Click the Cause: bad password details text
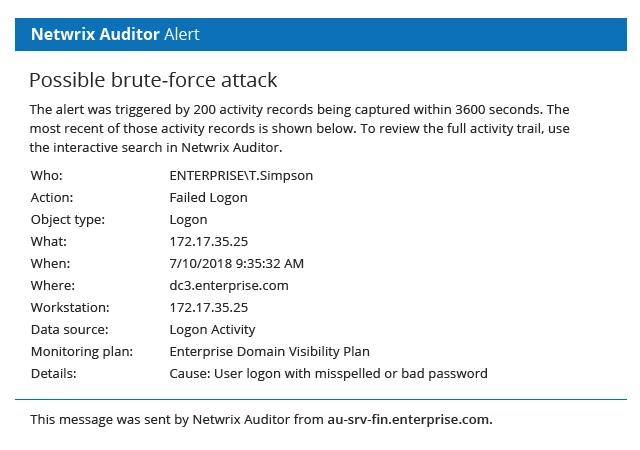 coord(329,374)
